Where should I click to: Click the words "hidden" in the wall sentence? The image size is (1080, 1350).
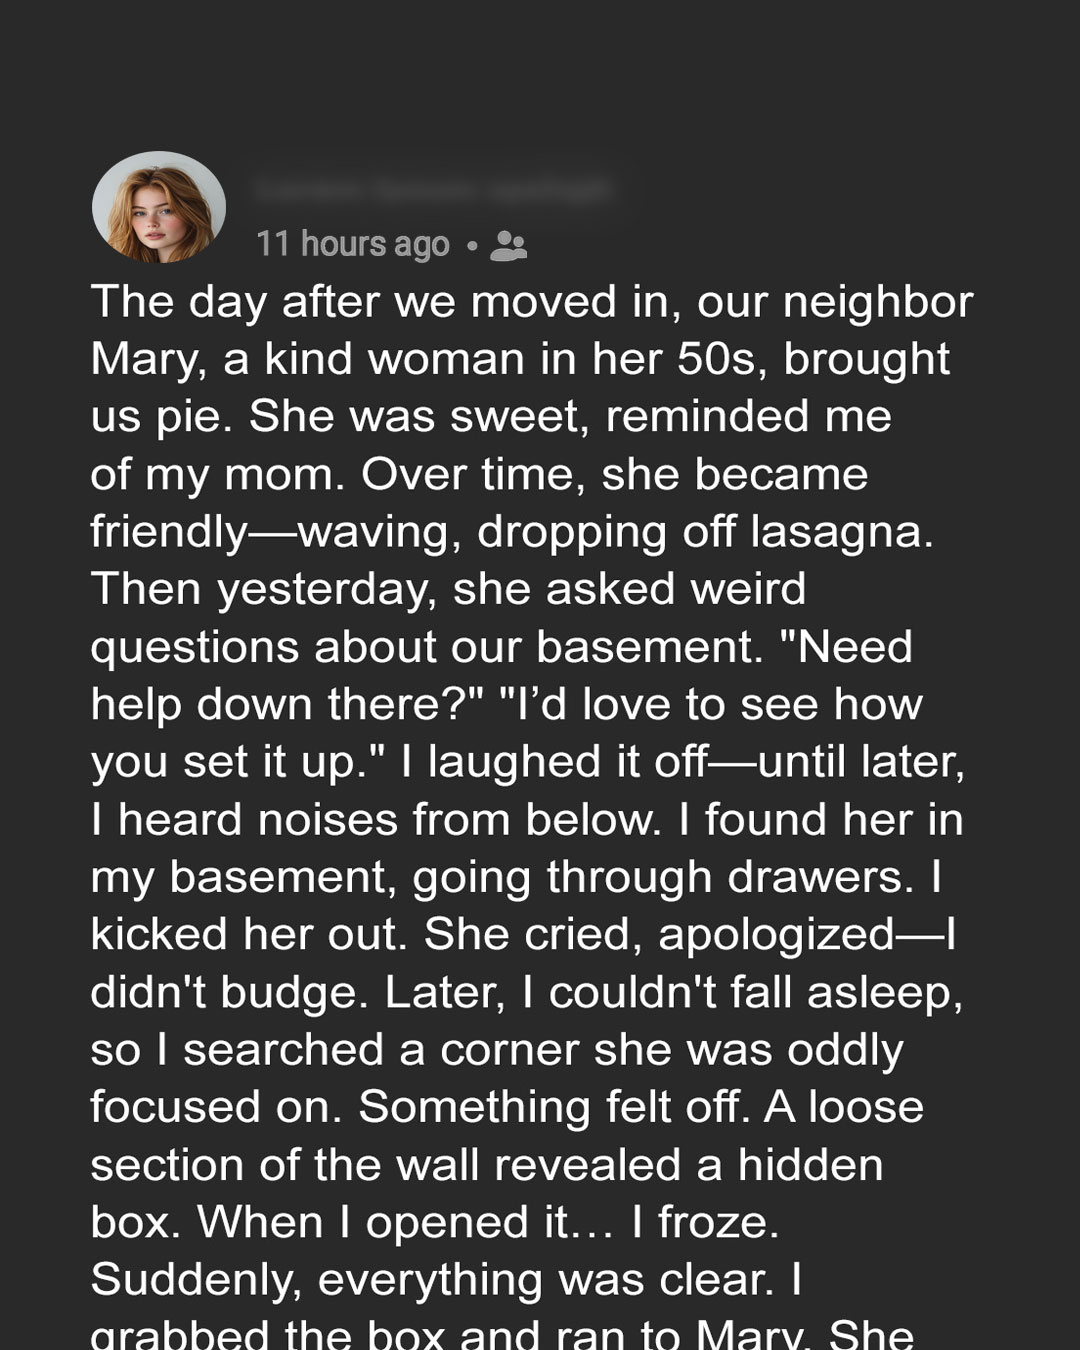pyautogui.click(x=810, y=1165)
